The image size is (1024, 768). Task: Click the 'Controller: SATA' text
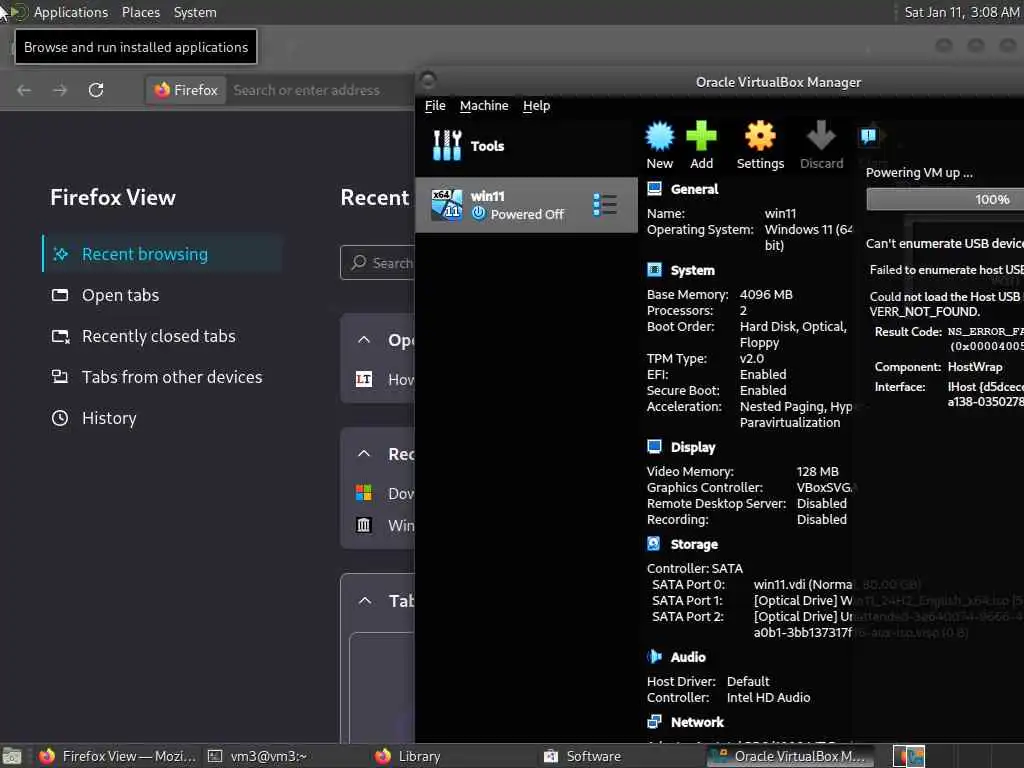coord(694,568)
